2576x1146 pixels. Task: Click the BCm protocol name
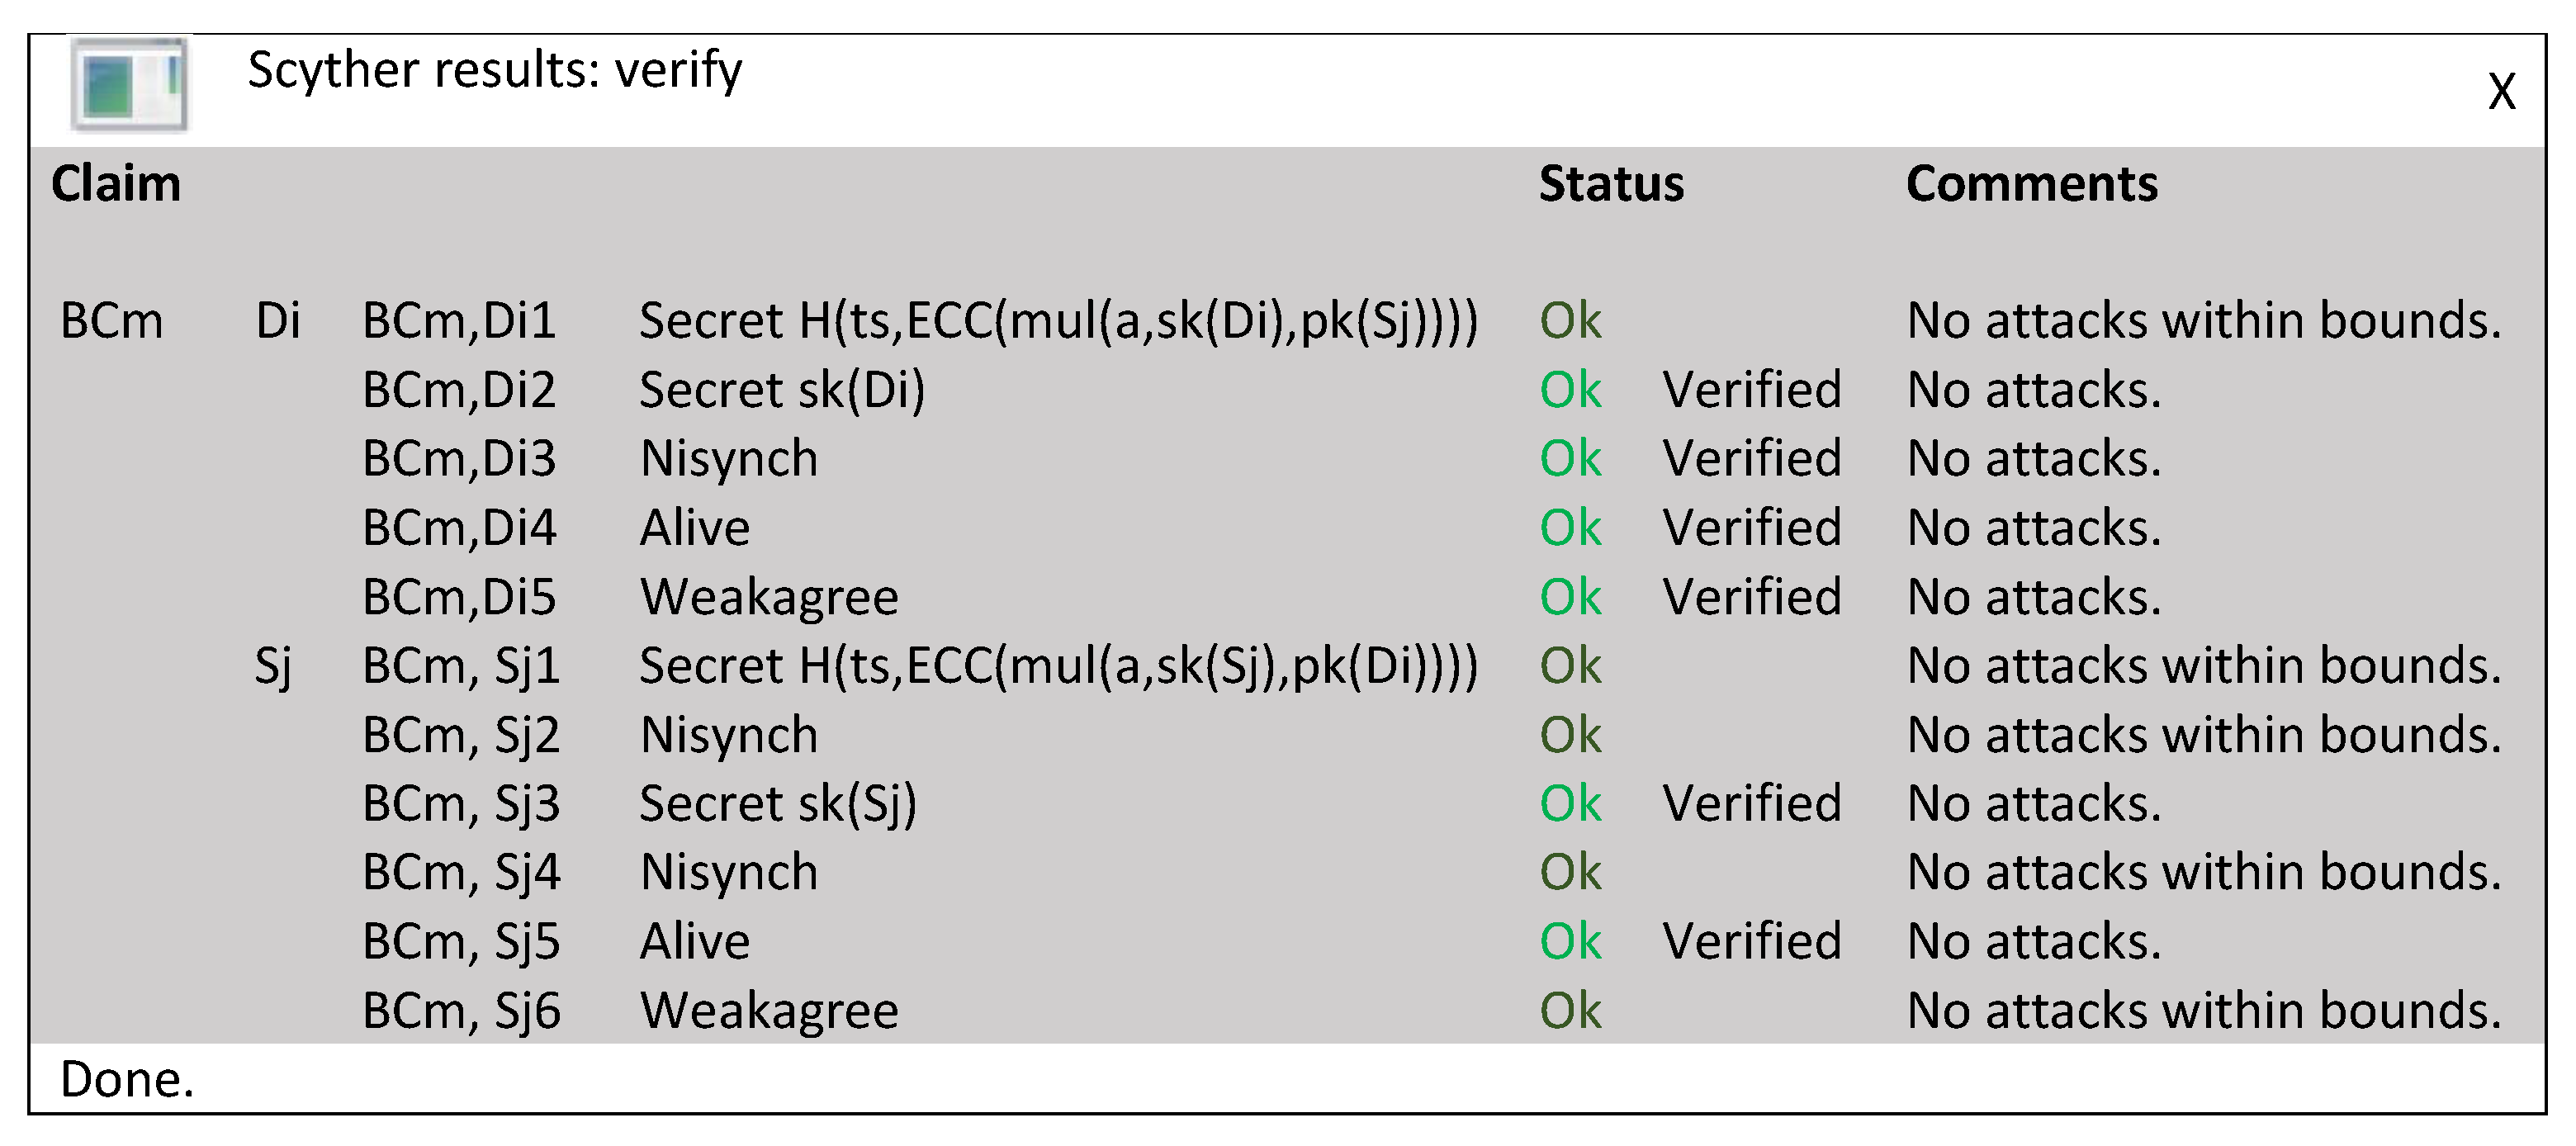(111, 321)
